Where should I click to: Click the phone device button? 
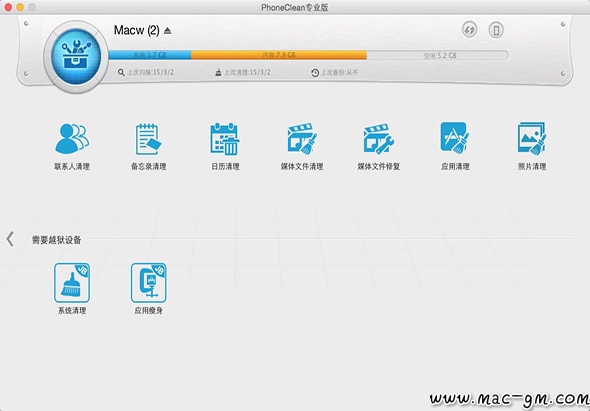[496, 30]
